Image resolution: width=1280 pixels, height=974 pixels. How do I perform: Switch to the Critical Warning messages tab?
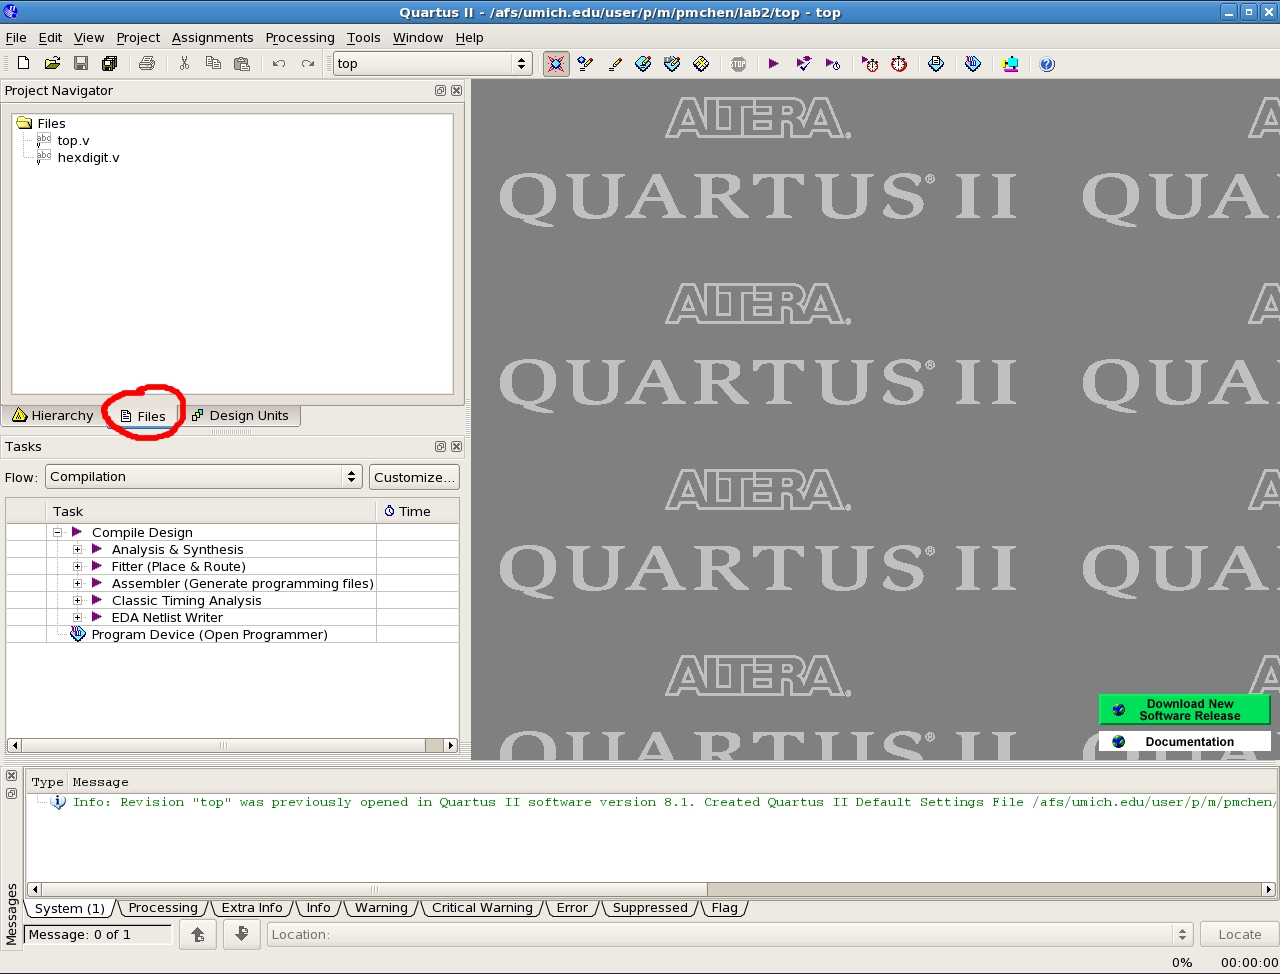click(x=482, y=908)
